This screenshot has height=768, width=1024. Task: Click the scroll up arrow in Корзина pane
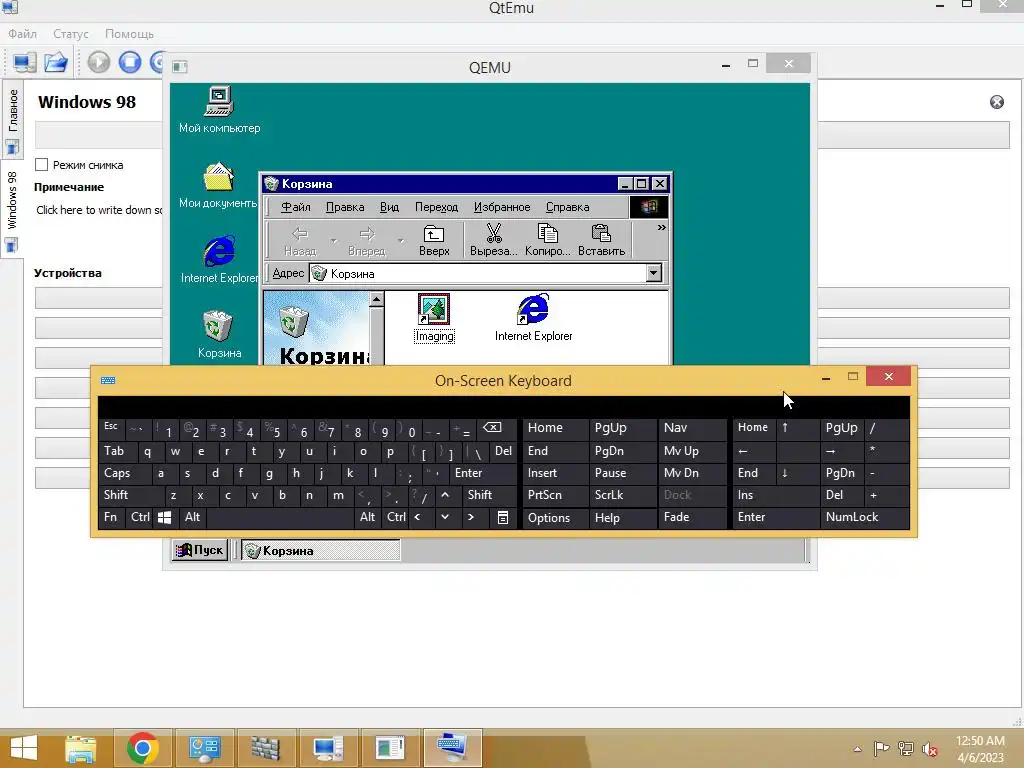376,299
